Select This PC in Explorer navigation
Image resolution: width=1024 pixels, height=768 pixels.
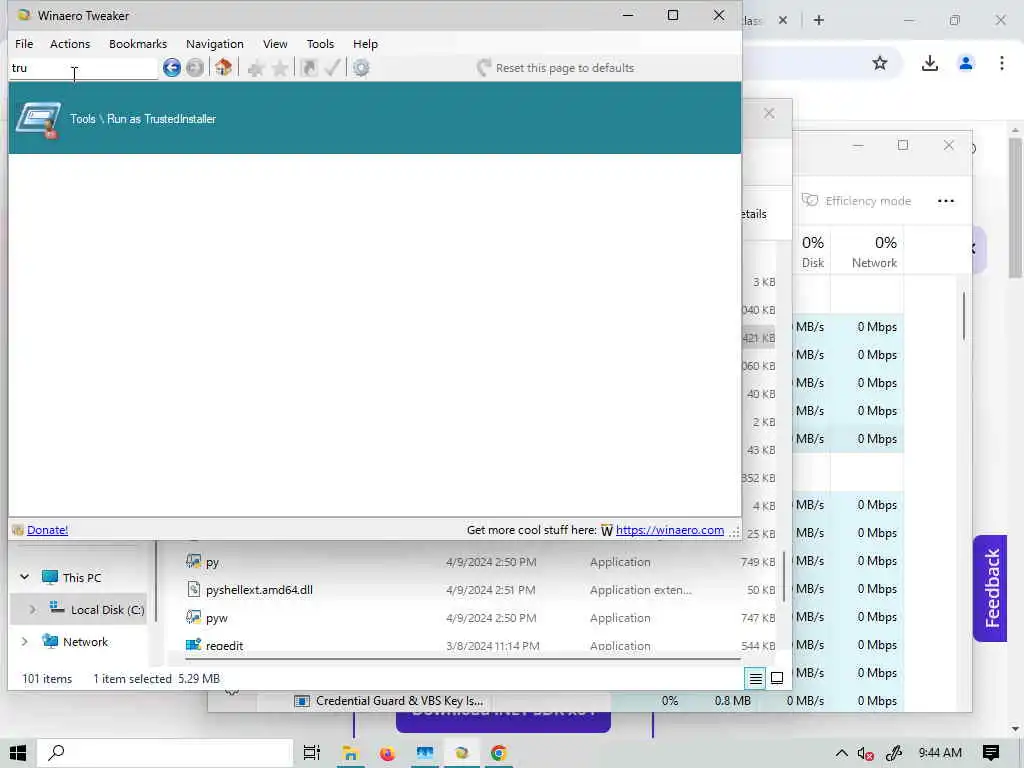point(82,577)
